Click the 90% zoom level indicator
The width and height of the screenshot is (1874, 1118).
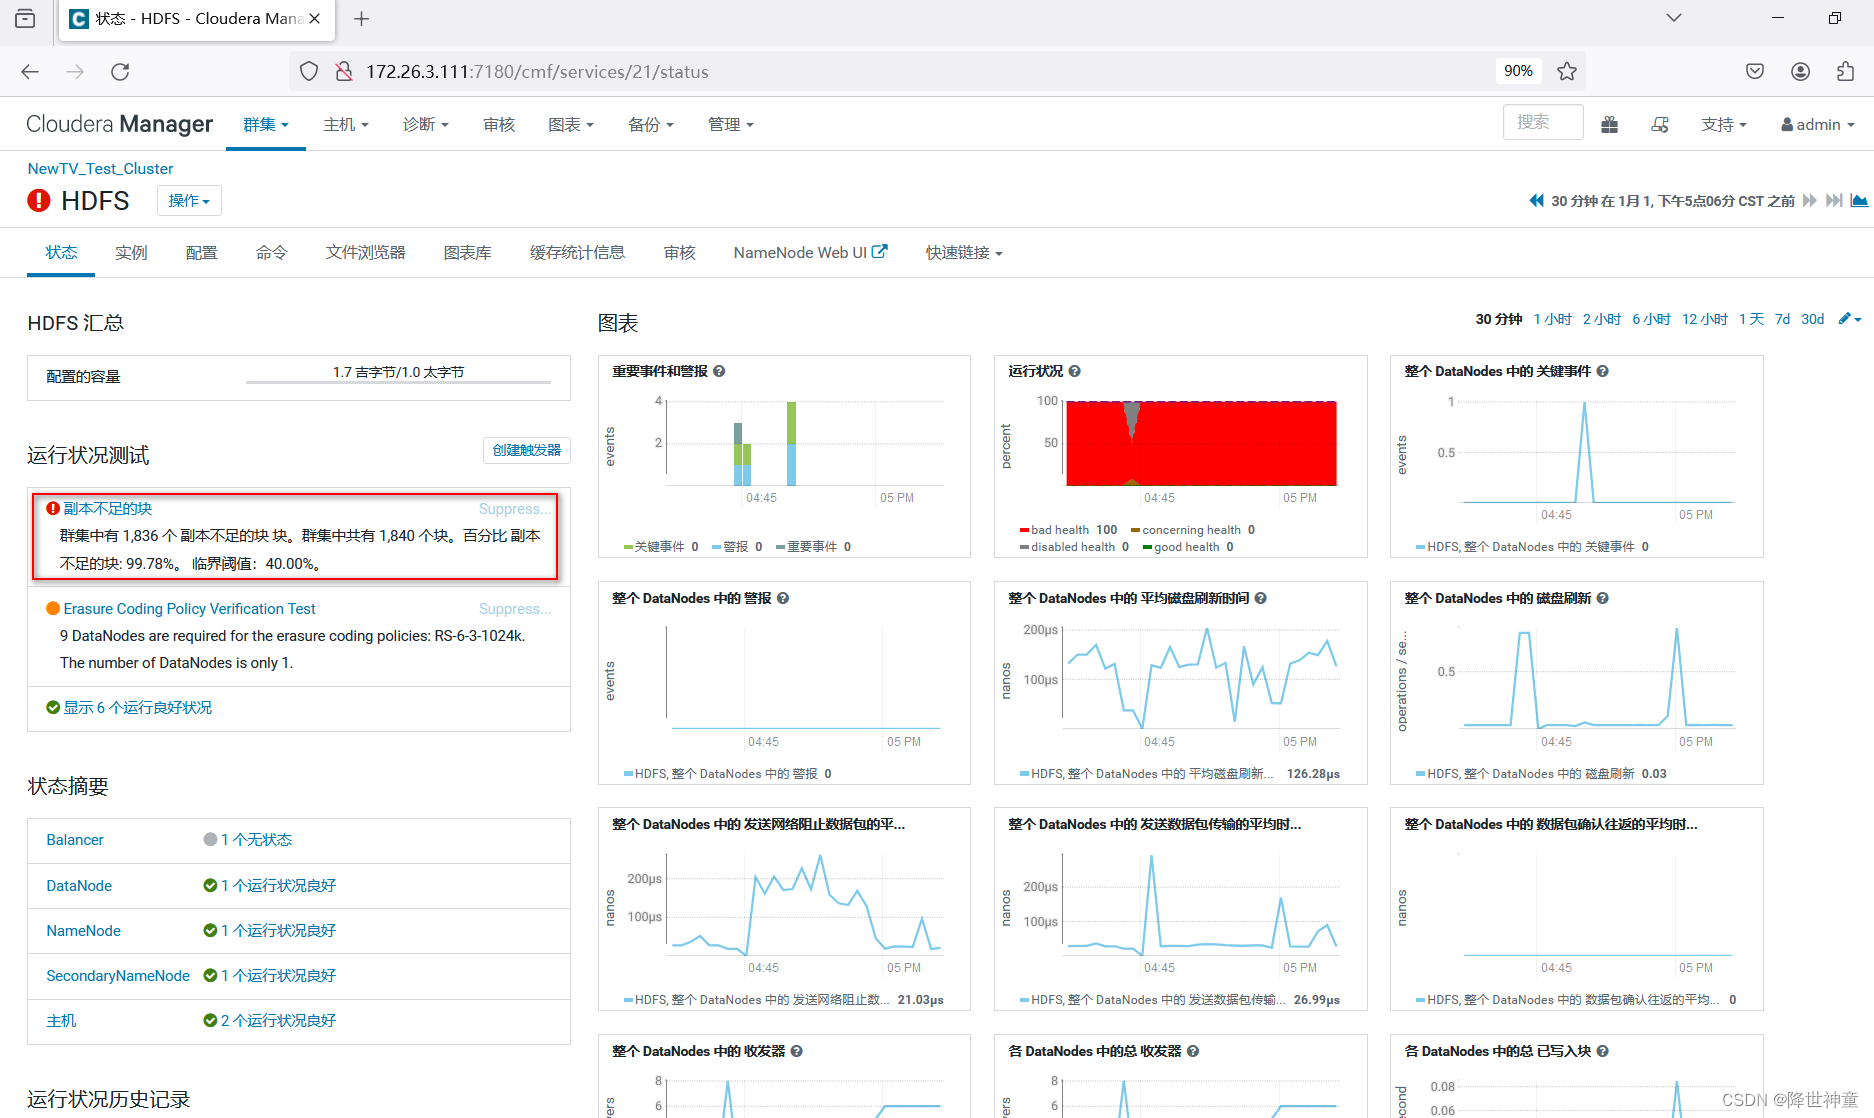click(x=1518, y=71)
